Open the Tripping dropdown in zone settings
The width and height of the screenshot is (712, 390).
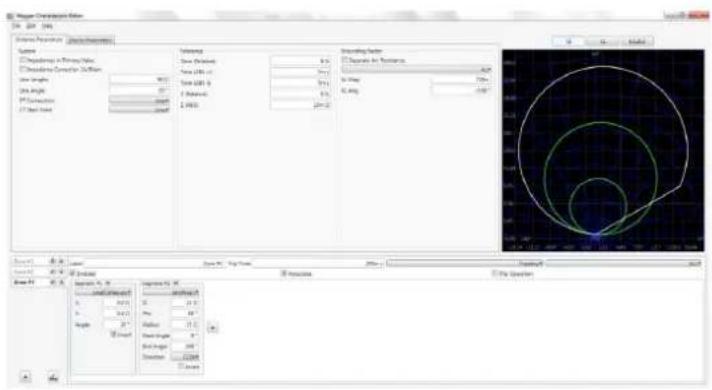pos(465,263)
